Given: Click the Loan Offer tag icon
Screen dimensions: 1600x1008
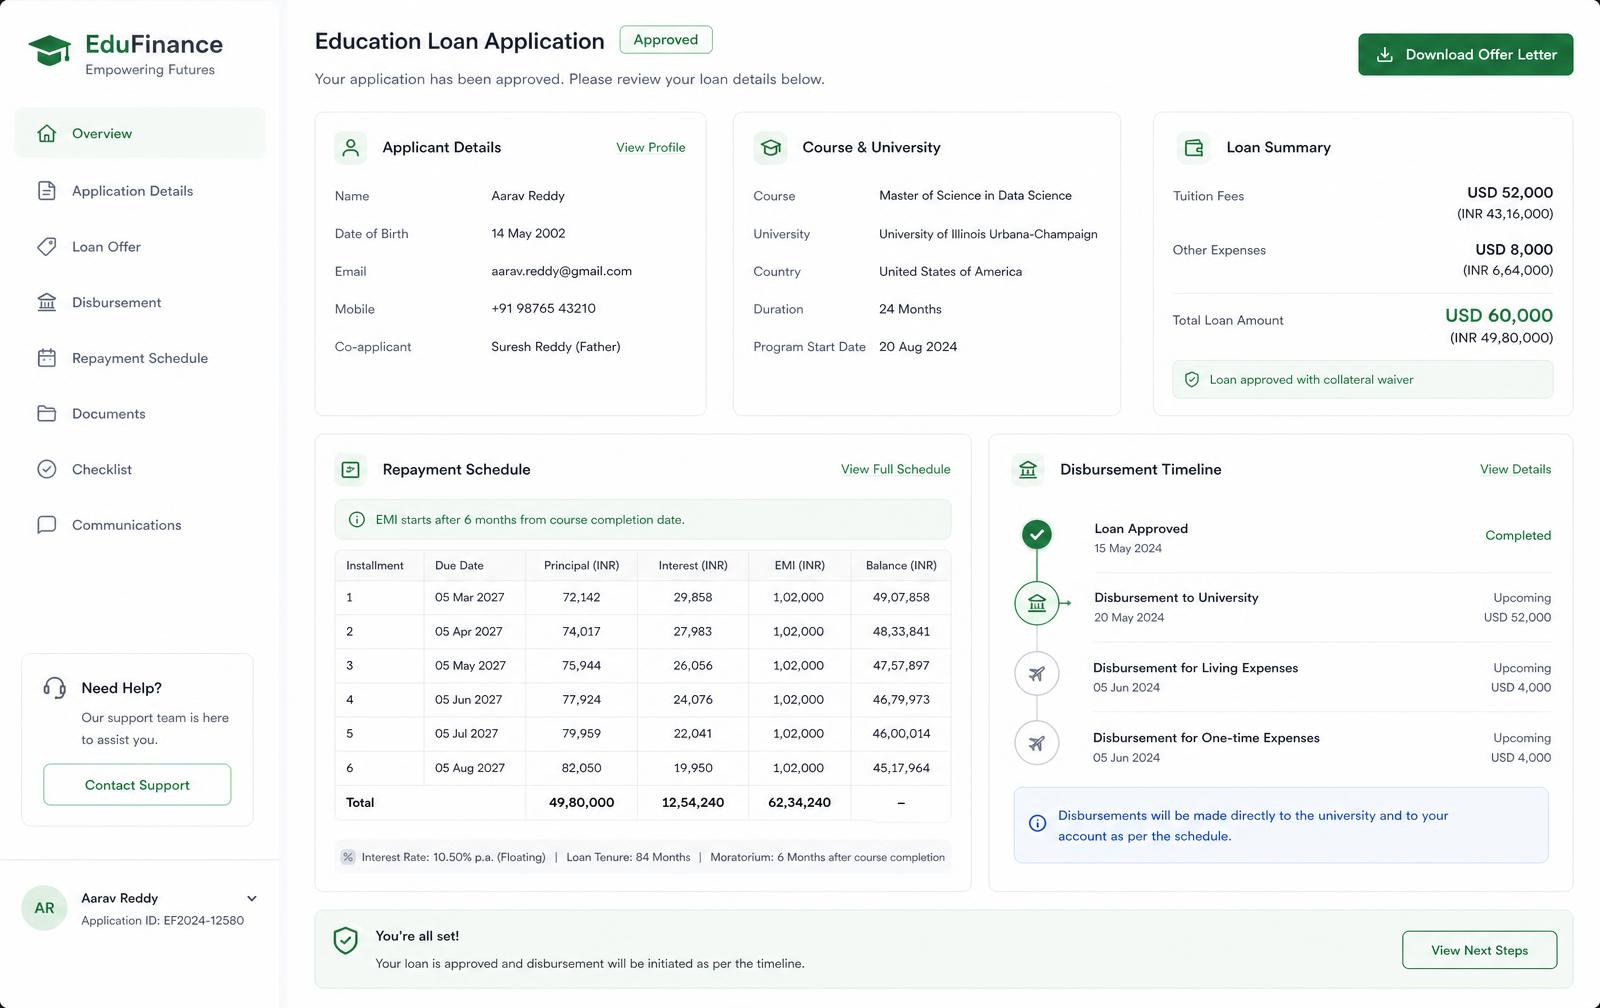Looking at the screenshot, I should click(46, 246).
